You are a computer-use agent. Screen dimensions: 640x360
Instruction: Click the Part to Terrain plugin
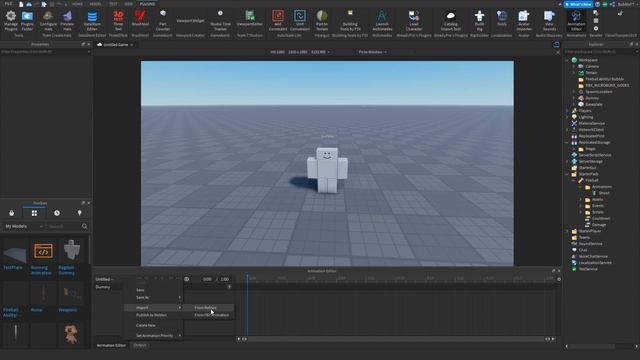tap(322, 20)
